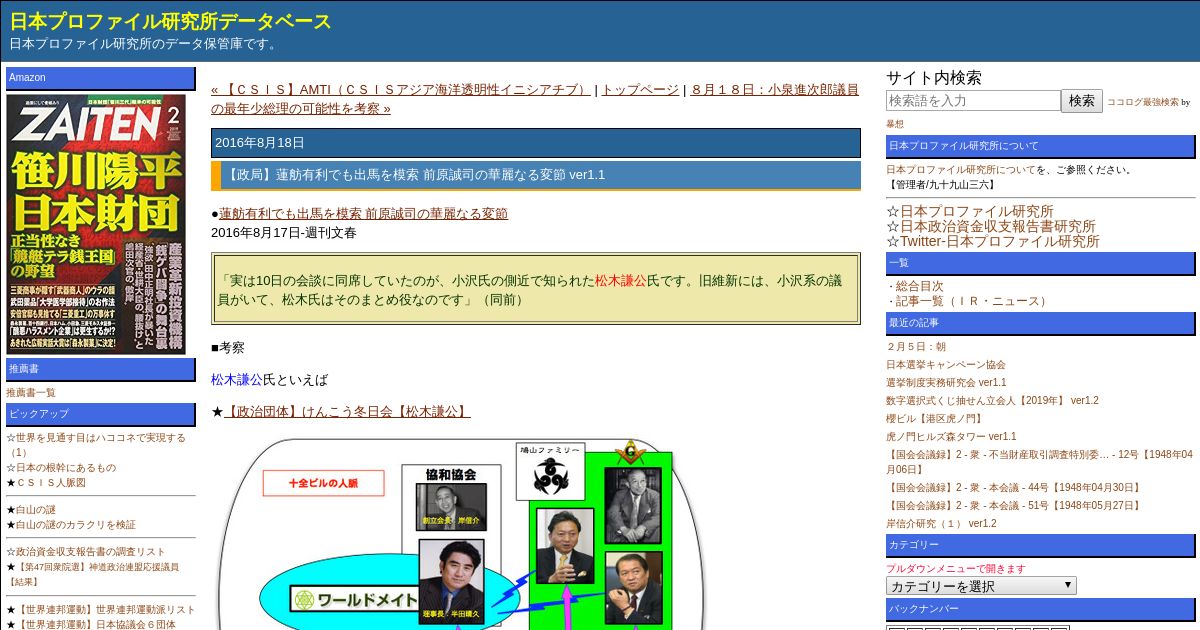The height and width of the screenshot is (630, 1200).
Task: Open 推薦書一覧 link in left sidebar
Action: click(x=31, y=392)
